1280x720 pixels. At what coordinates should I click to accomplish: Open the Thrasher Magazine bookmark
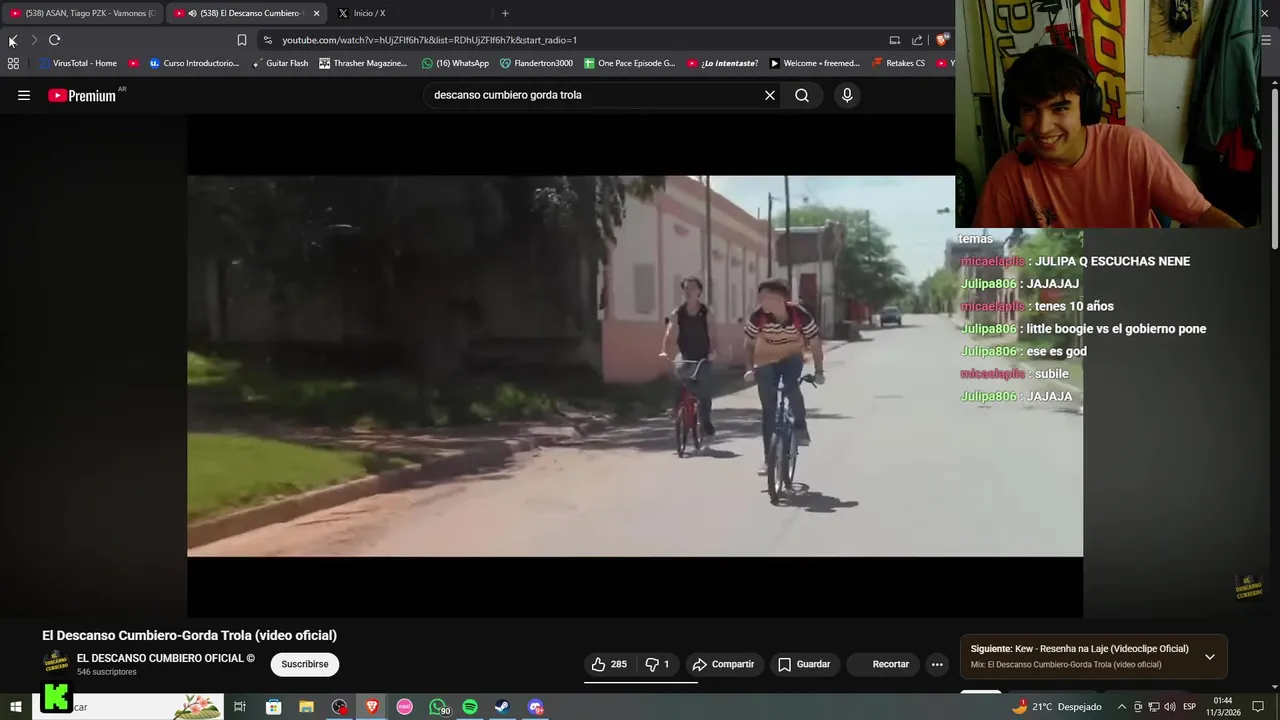363,63
